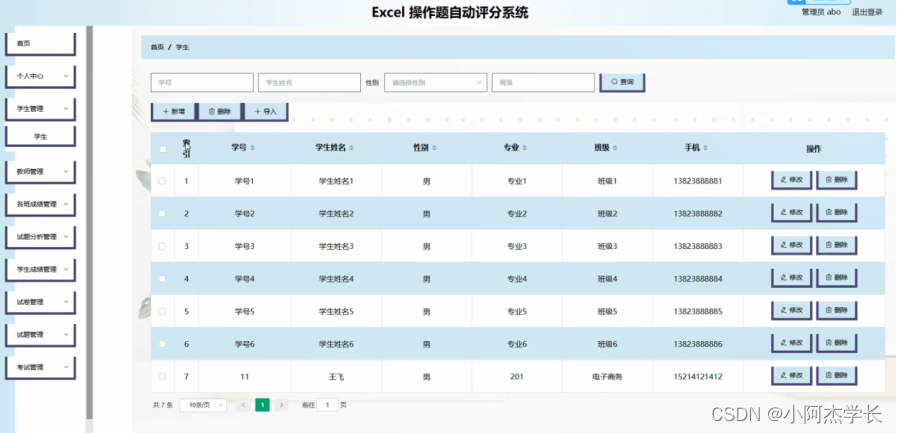Expand the 各班成绩管理 sidebar menu
This screenshot has width=898, height=433.
[x=40, y=204]
